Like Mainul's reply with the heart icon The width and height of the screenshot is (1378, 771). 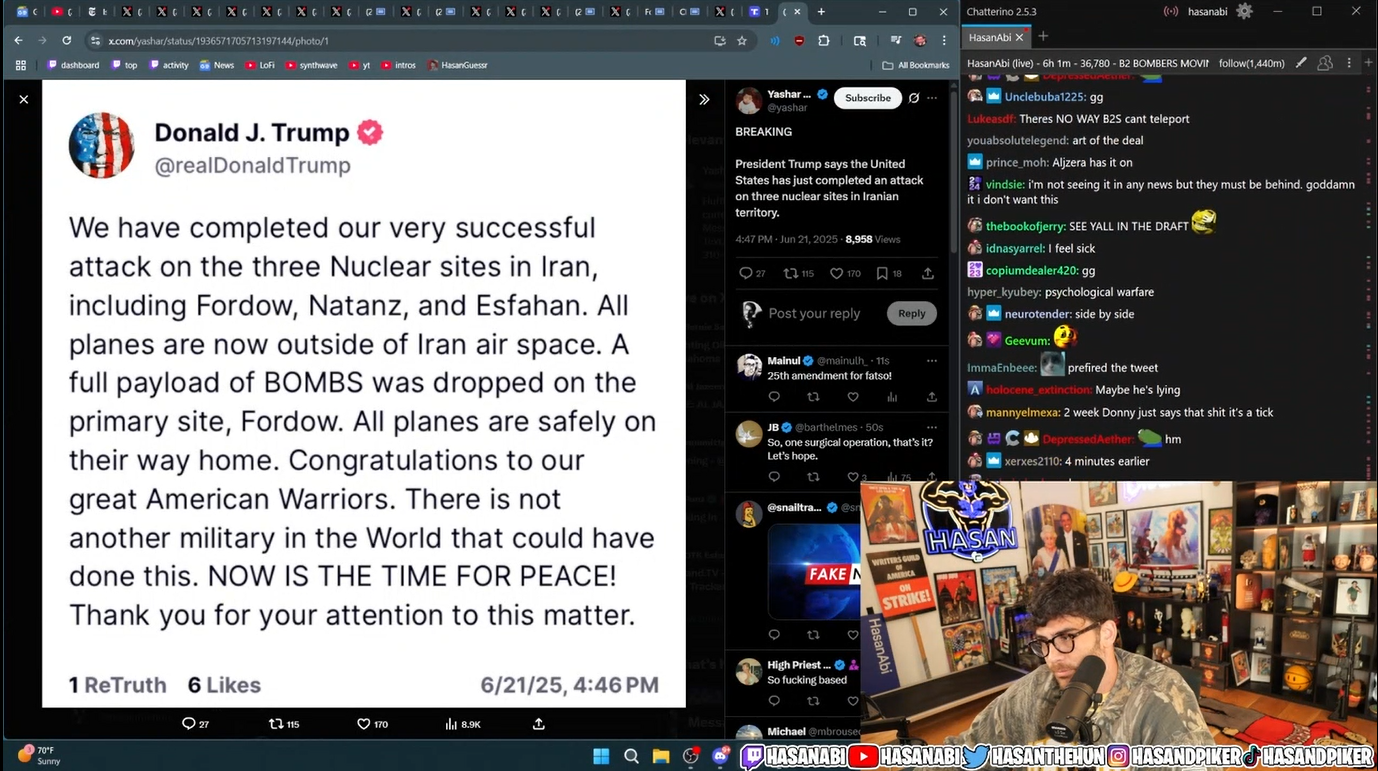[852, 397]
